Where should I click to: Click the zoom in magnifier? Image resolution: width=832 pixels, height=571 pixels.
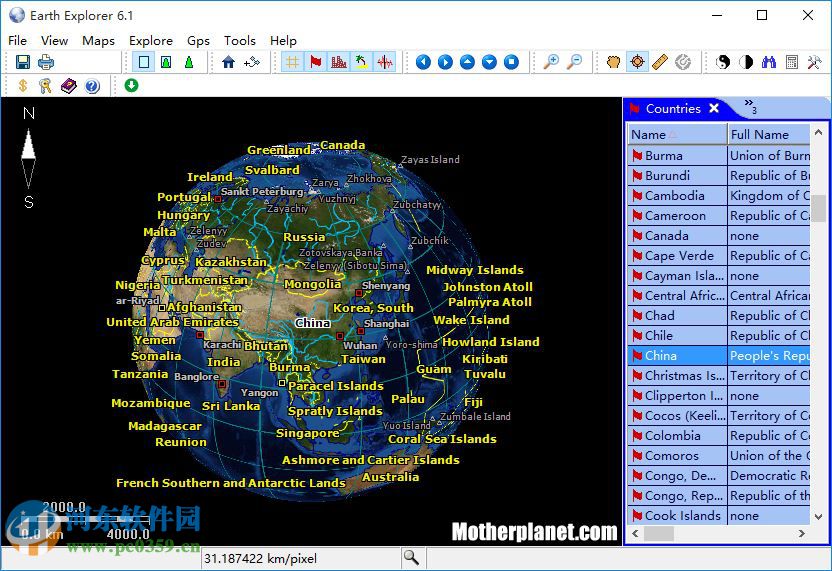pyautogui.click(x=551, y=62)
